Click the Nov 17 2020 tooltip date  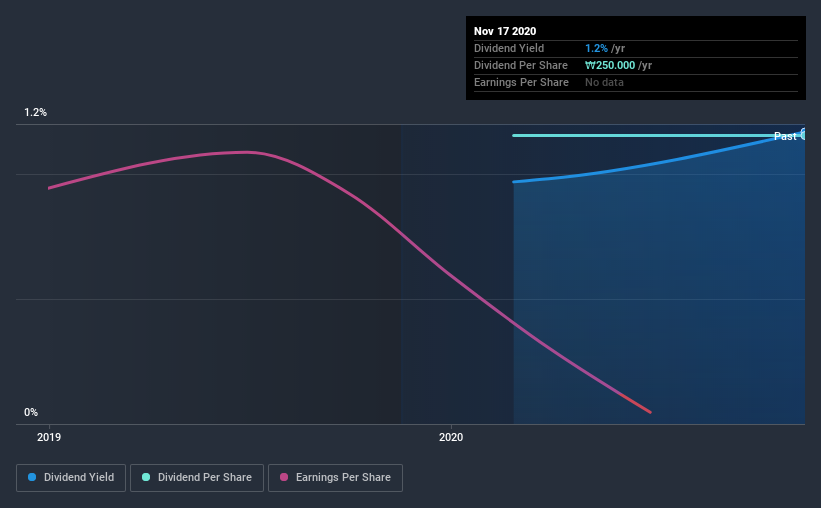coord(505,31)
